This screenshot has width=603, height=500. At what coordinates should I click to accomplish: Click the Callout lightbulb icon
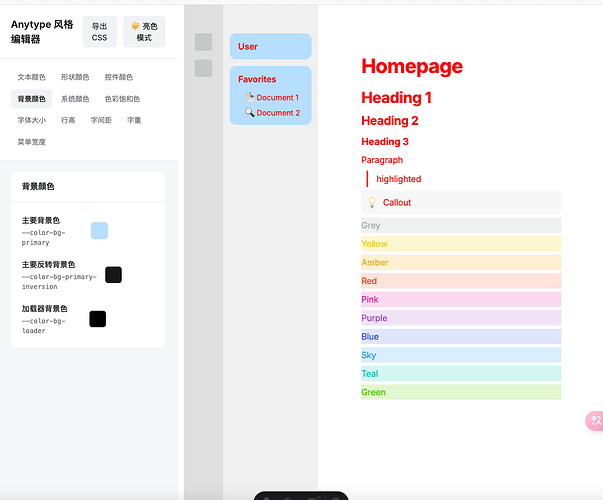coord(372,202)
